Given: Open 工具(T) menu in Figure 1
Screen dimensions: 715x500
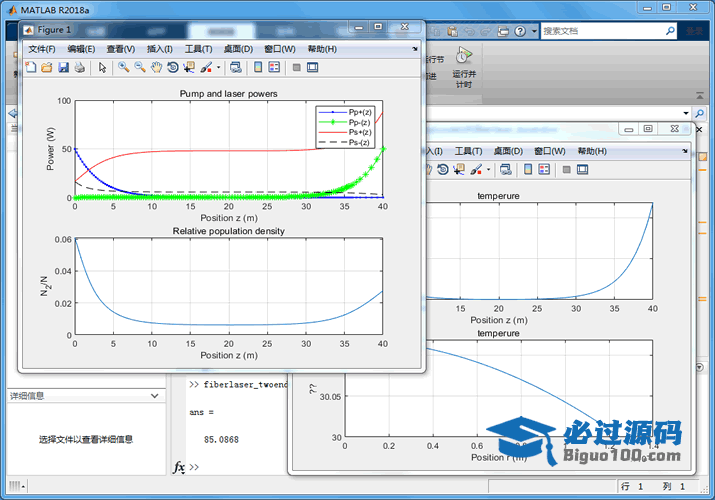Looking at the screenshot, I should [x=198, y=49].
